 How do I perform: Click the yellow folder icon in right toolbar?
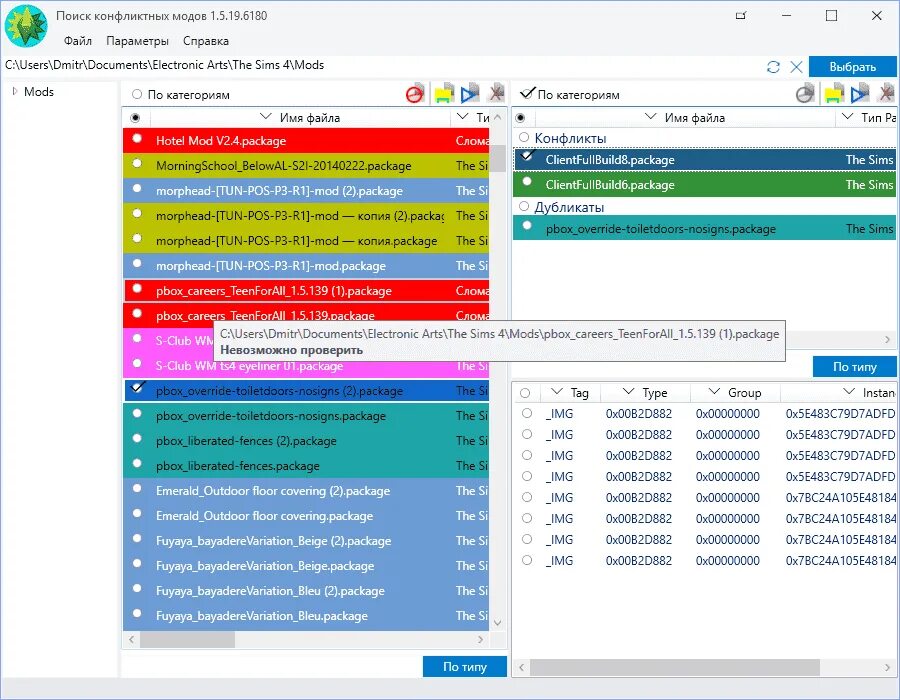pos(834,94)
